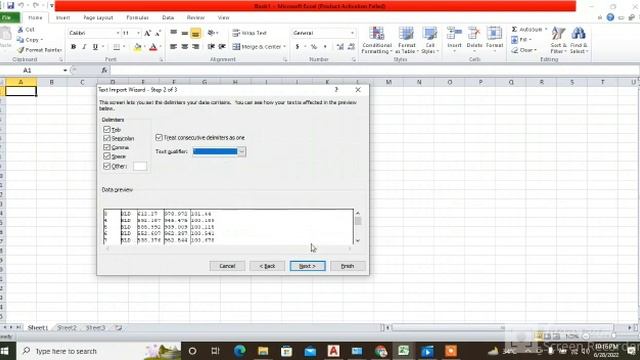Apply accounting dollar number format
This screenshot has width=640, height=360.
297,47
